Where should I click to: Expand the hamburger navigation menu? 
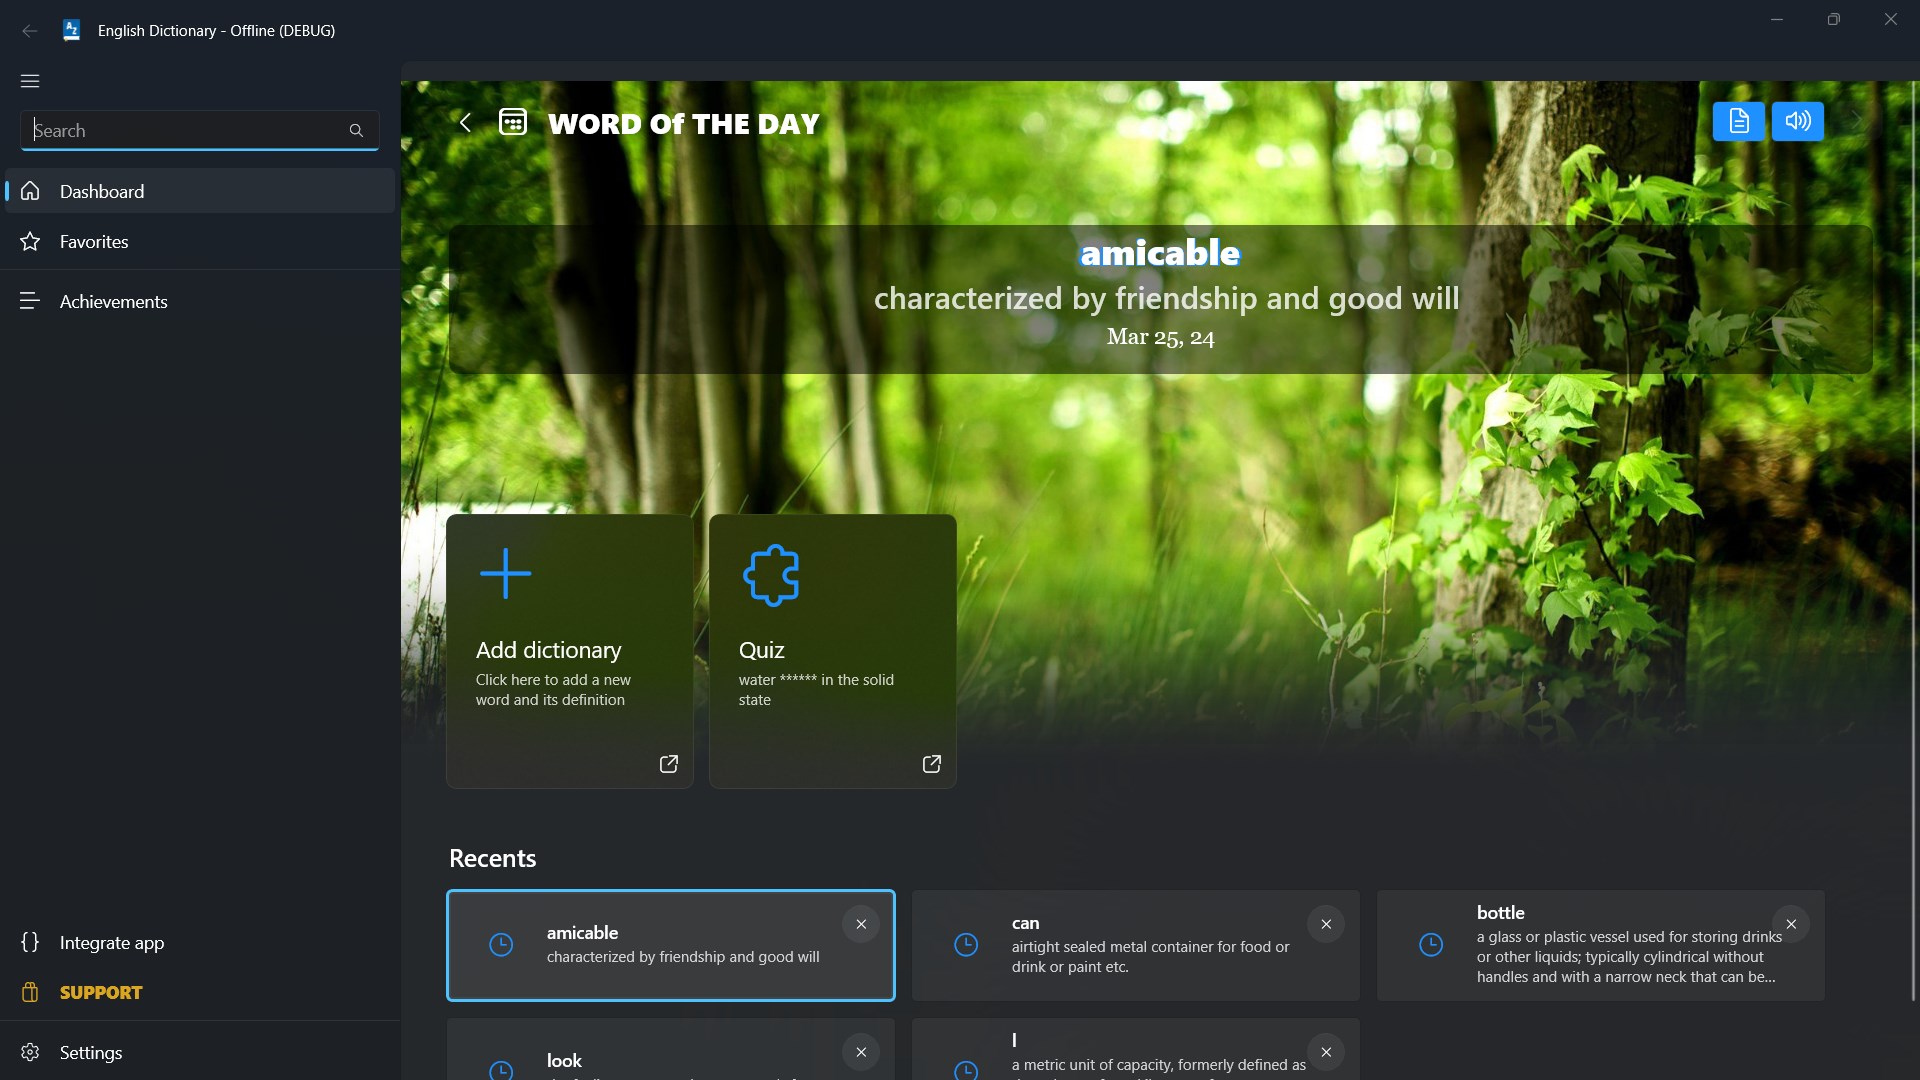click(29, 80)
